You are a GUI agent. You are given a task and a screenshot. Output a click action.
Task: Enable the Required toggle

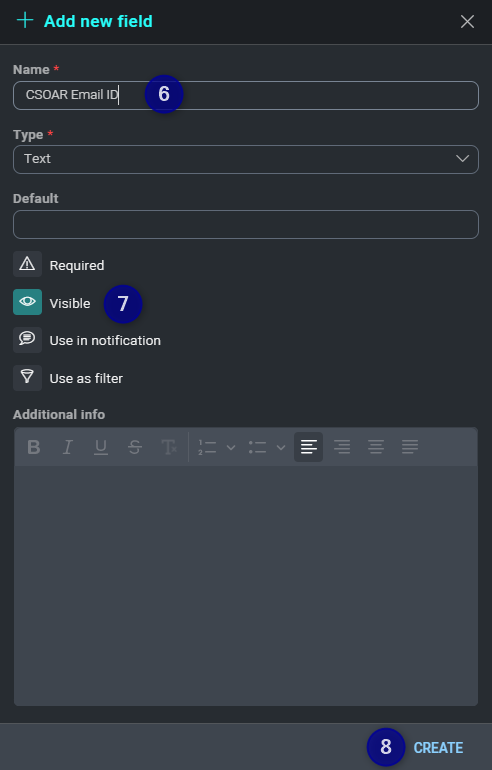click(x=27, y=264)
